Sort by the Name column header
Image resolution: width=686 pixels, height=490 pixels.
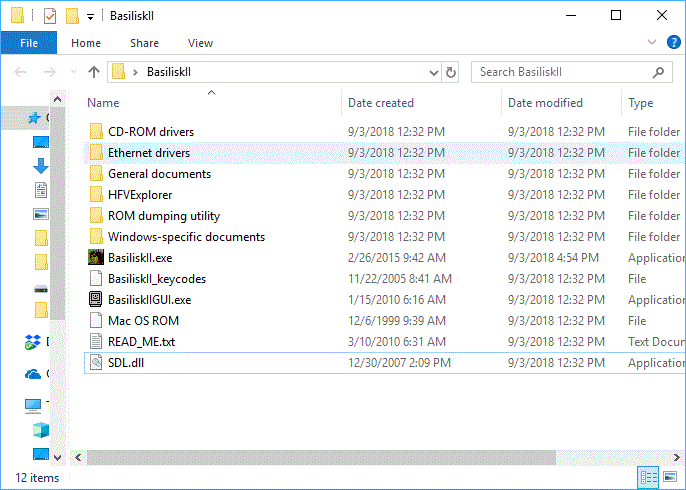(x=103, y=103)
